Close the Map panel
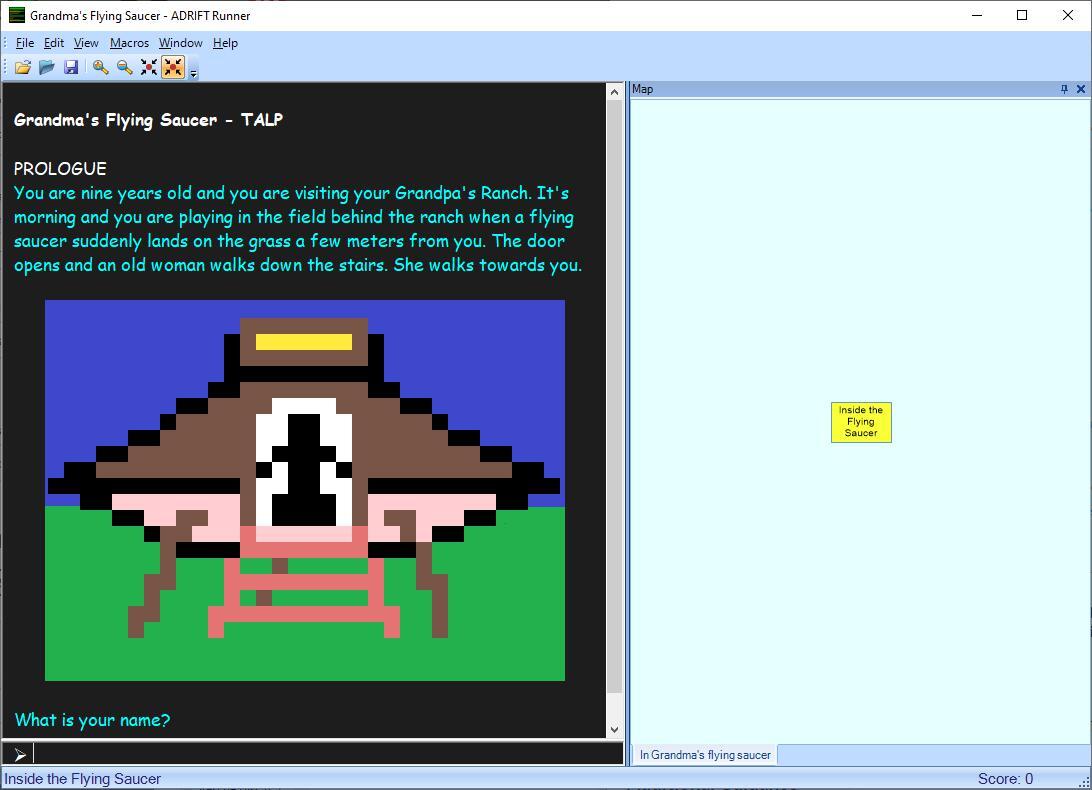The width and height of the screenshot is (1092, 790). pos(1080,89)
